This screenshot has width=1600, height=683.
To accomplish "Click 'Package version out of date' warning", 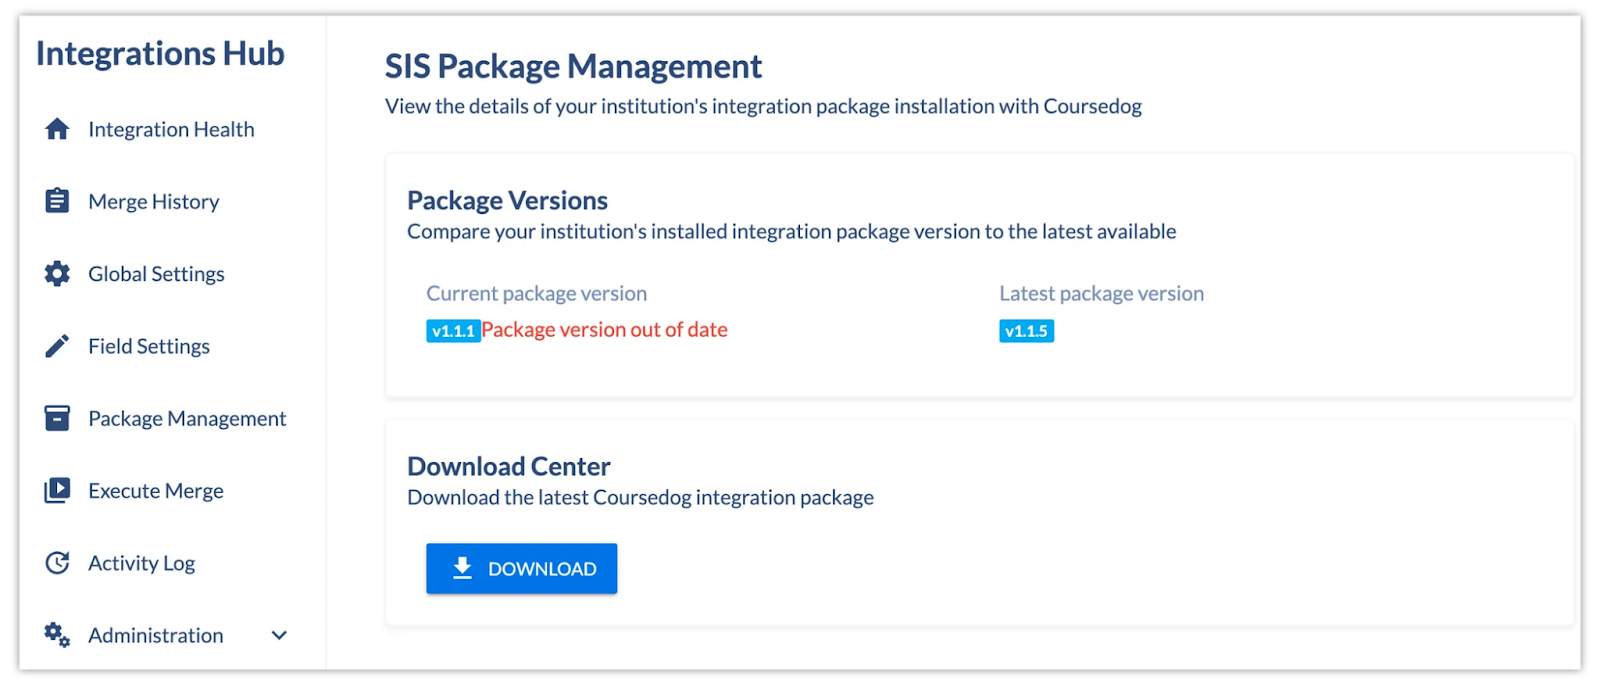I will click(x=604, y=330).
